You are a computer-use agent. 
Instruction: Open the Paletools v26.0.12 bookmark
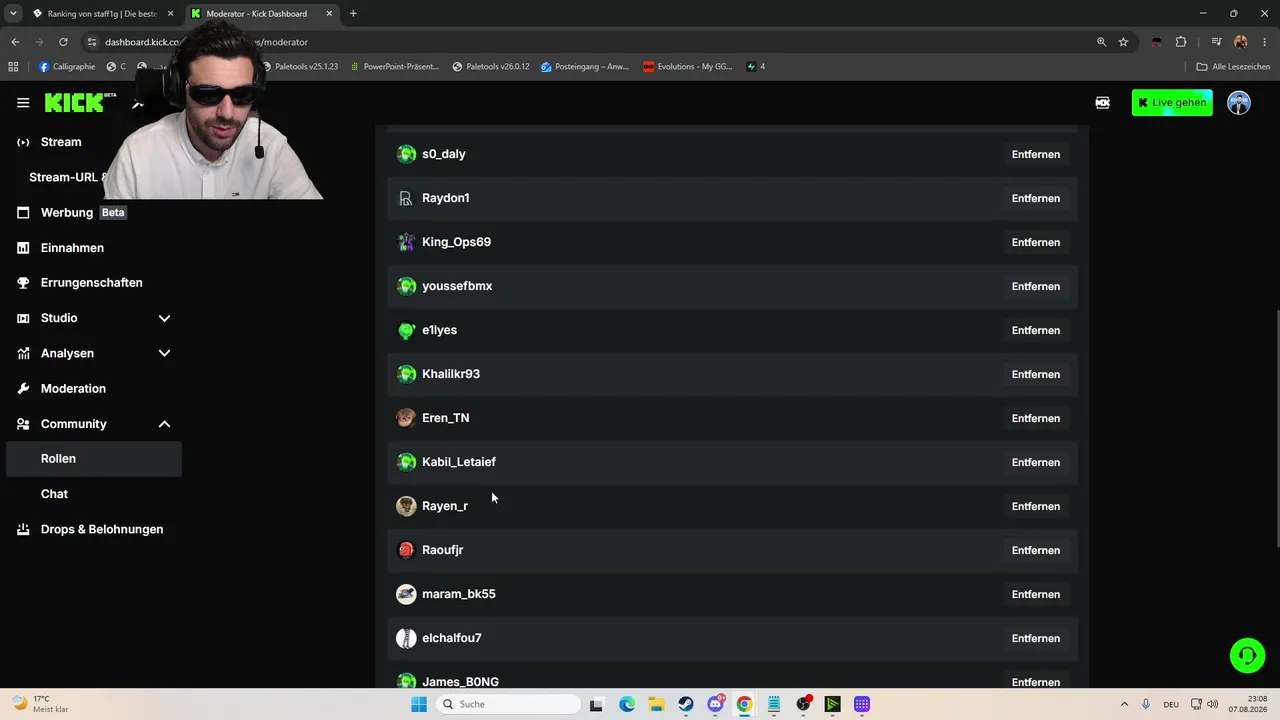[490, 67]
